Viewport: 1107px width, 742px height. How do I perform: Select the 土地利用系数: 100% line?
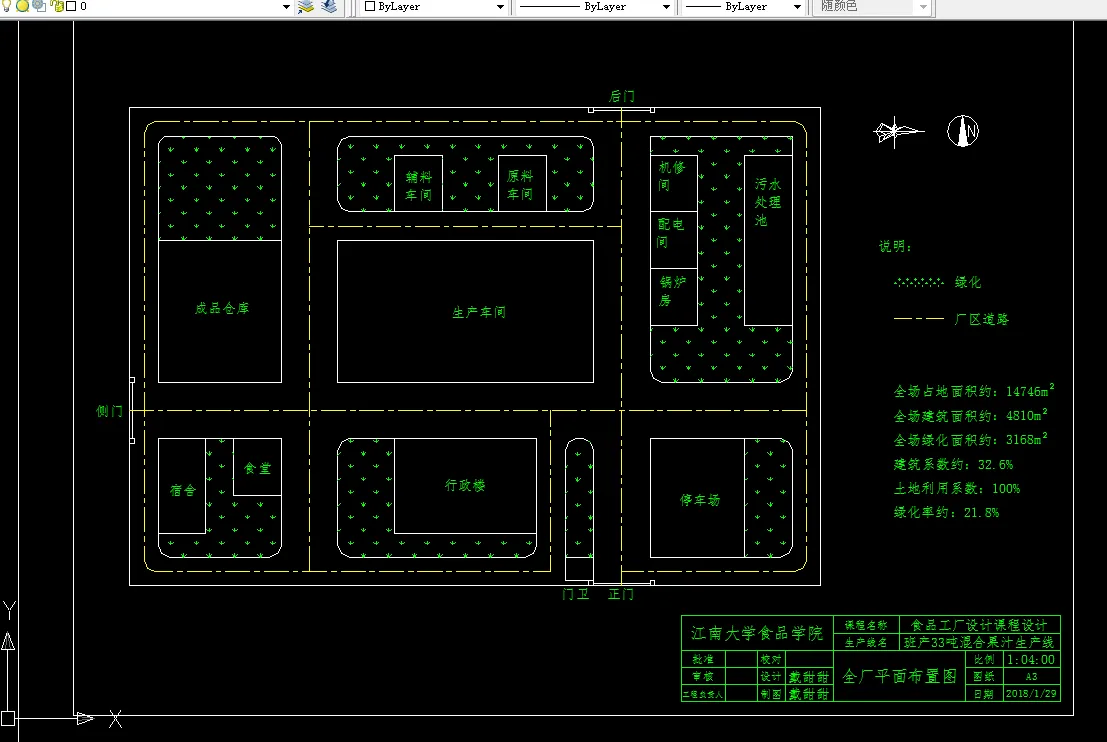(x=957, y=489)
